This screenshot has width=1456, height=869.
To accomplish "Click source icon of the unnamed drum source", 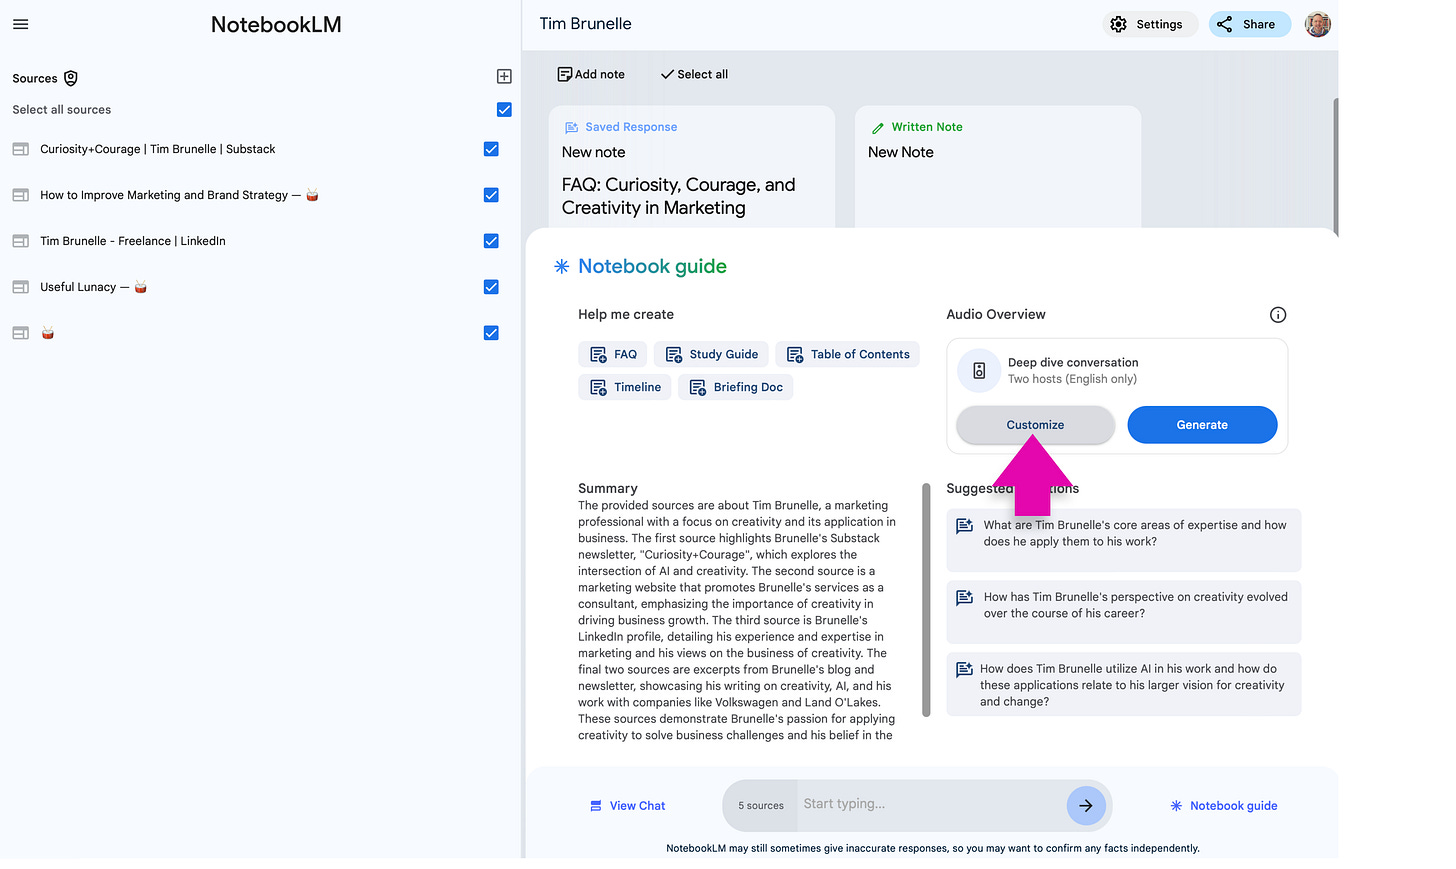I will (20, 333).
